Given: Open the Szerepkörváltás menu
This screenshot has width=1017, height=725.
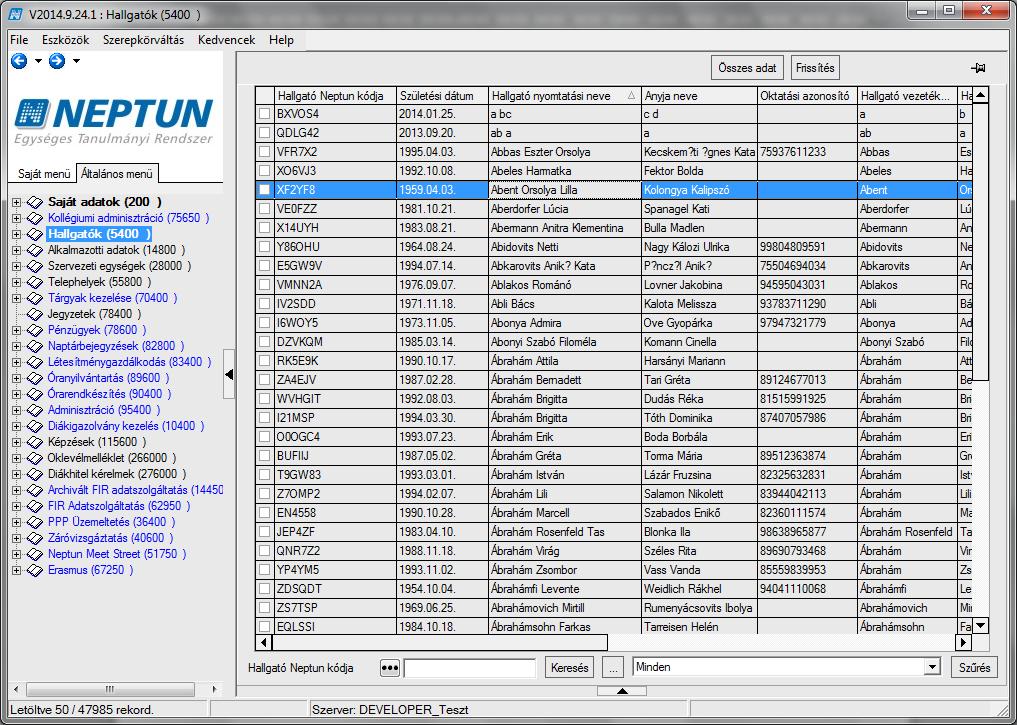Looking at the screenshot, I should (x=143, y=40).
